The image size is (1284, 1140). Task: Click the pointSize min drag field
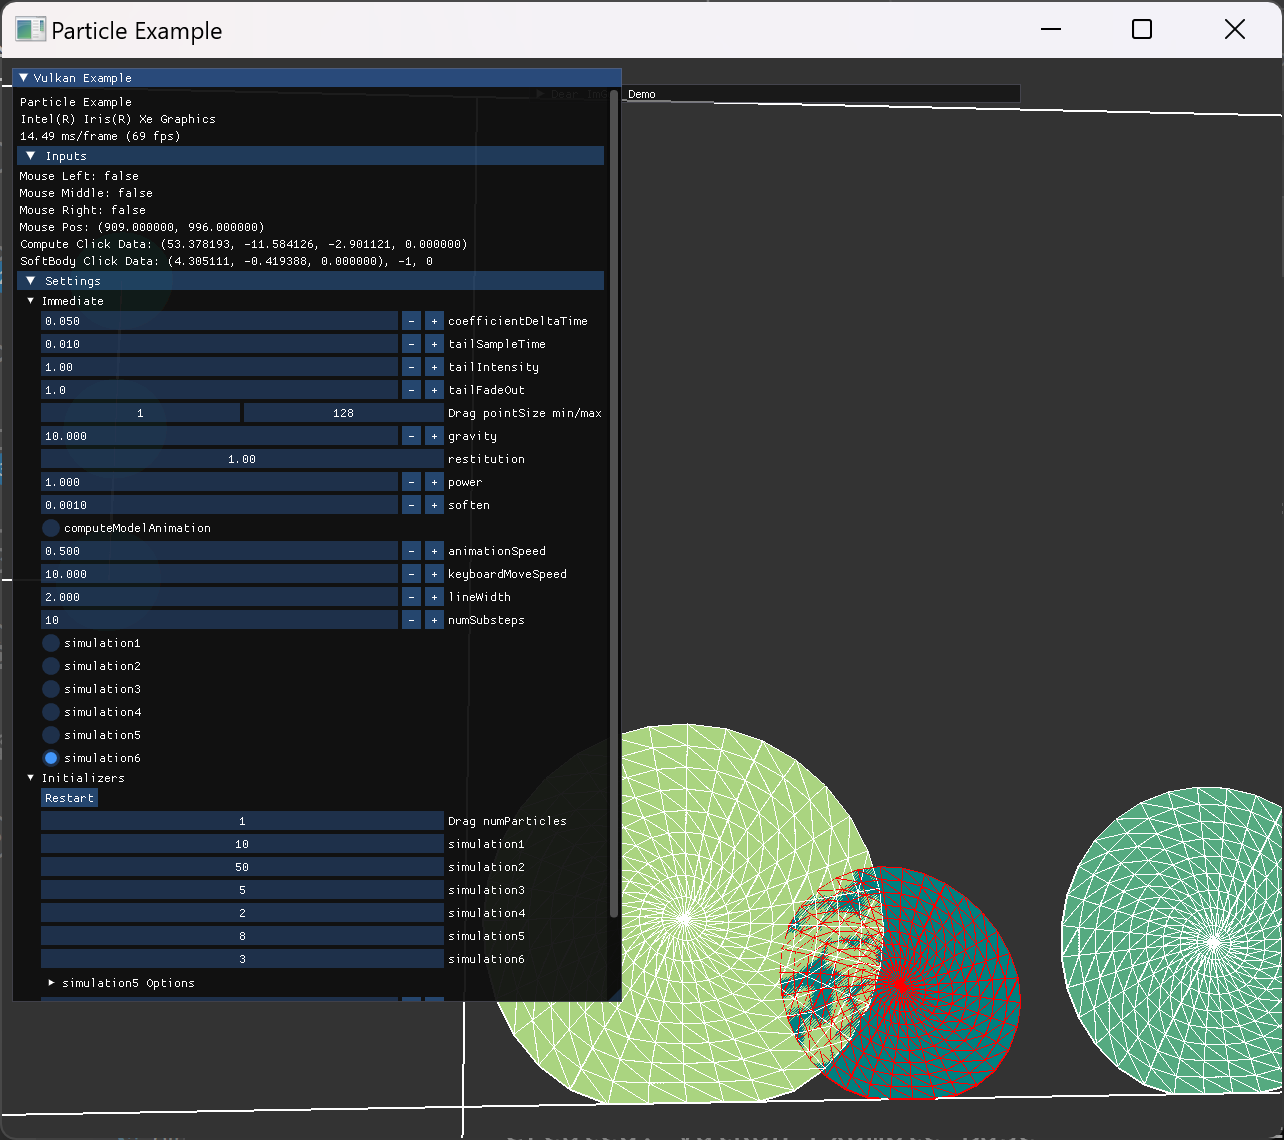[x=140, y=413]
